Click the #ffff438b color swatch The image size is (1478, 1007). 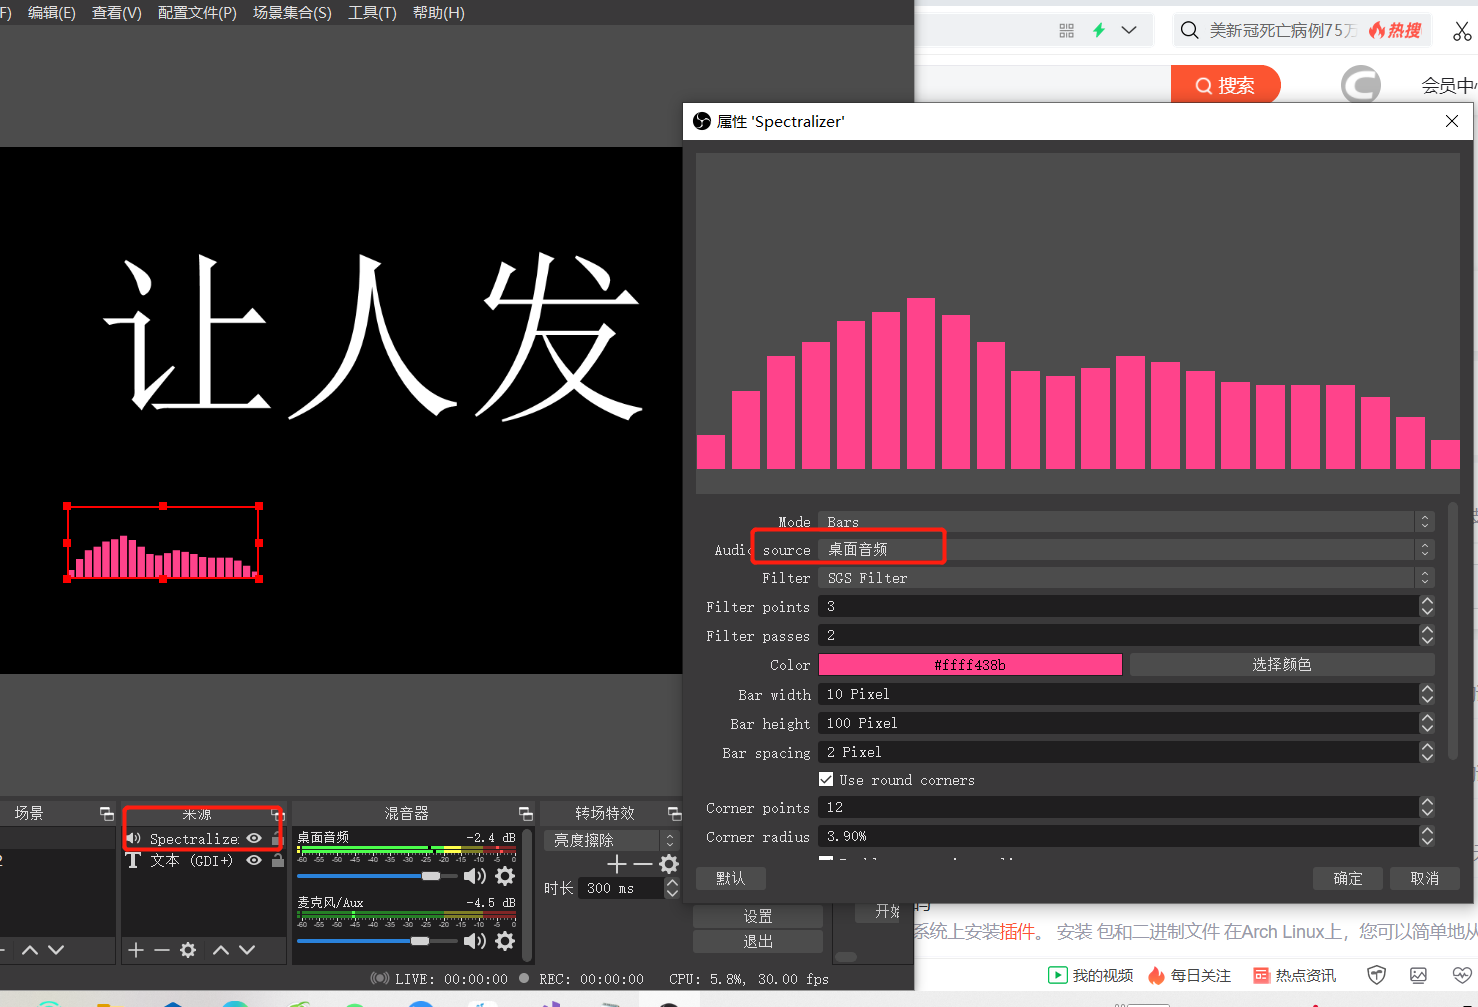click(x=970, y=664)
